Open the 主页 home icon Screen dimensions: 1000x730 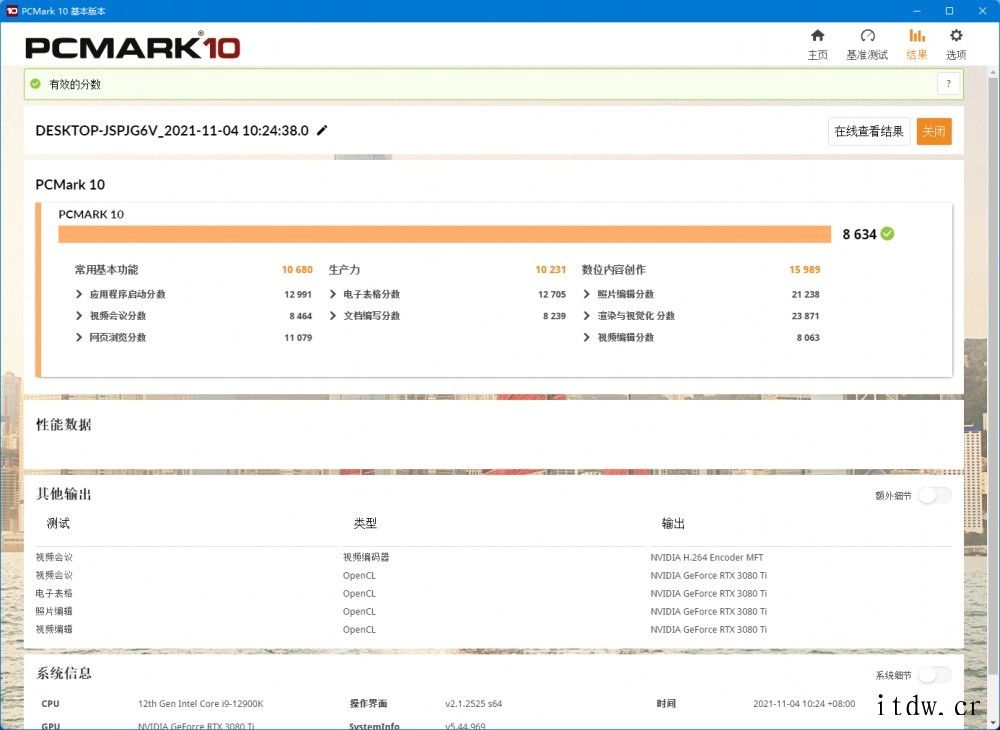coord(818,36)
